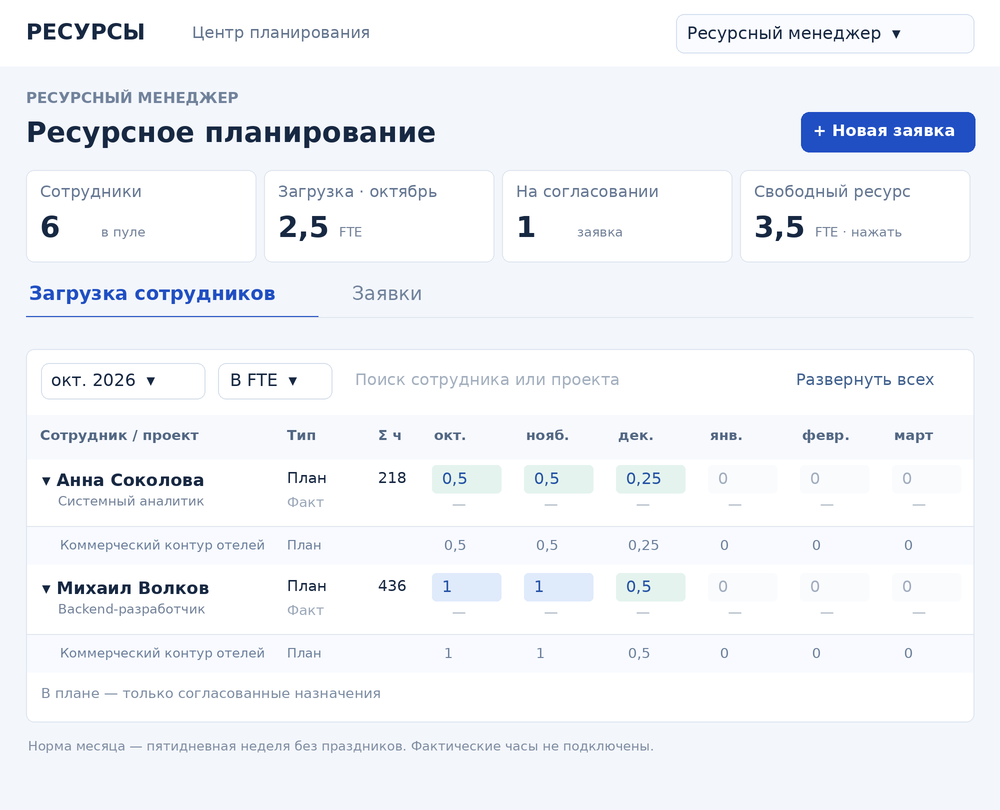Select the В плане — только согласованные назначения note
Screen dimensions: 1000x810
point(211,693)
